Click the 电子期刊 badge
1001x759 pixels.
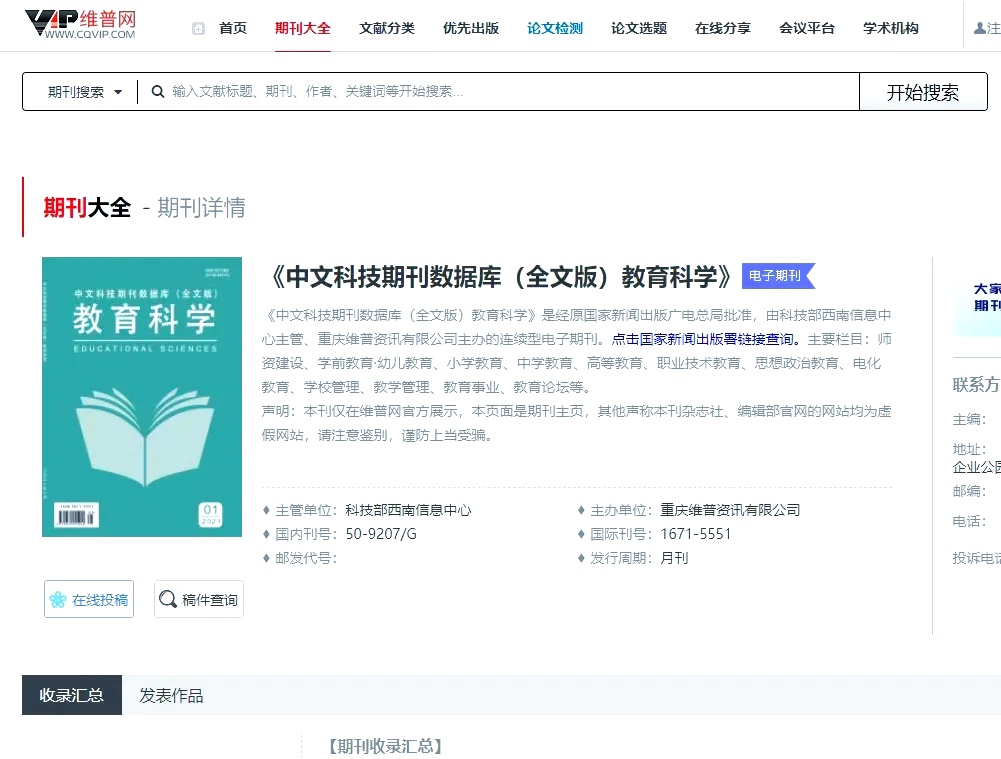point(778,276)
